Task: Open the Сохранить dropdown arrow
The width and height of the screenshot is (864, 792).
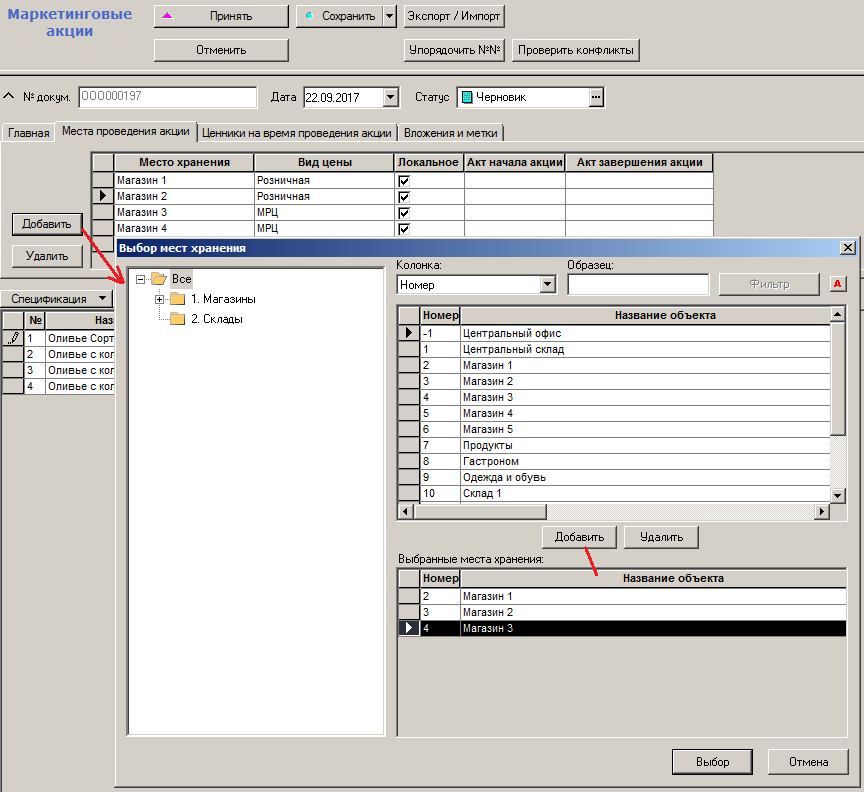Action: coord(390,16)
